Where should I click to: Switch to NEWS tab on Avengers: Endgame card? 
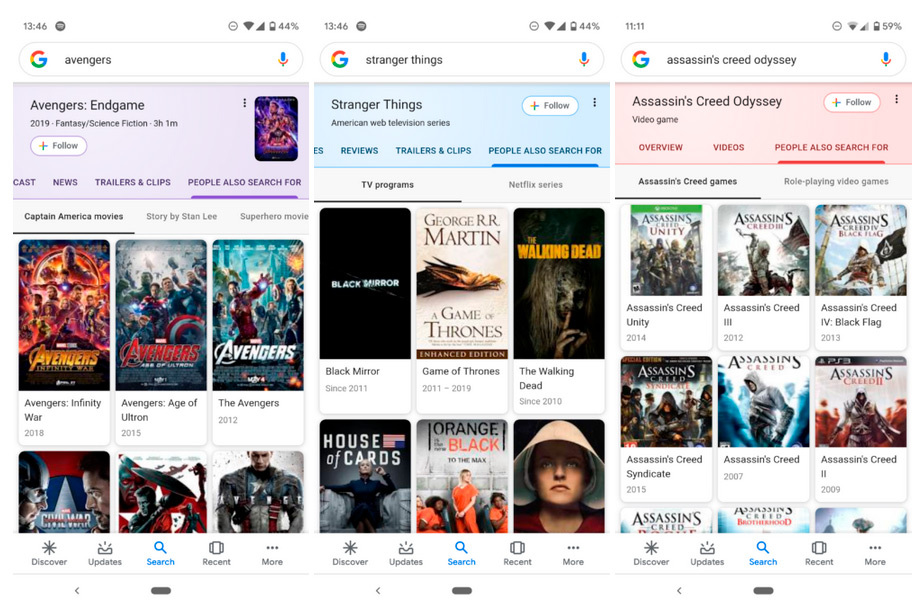(65, 182)
